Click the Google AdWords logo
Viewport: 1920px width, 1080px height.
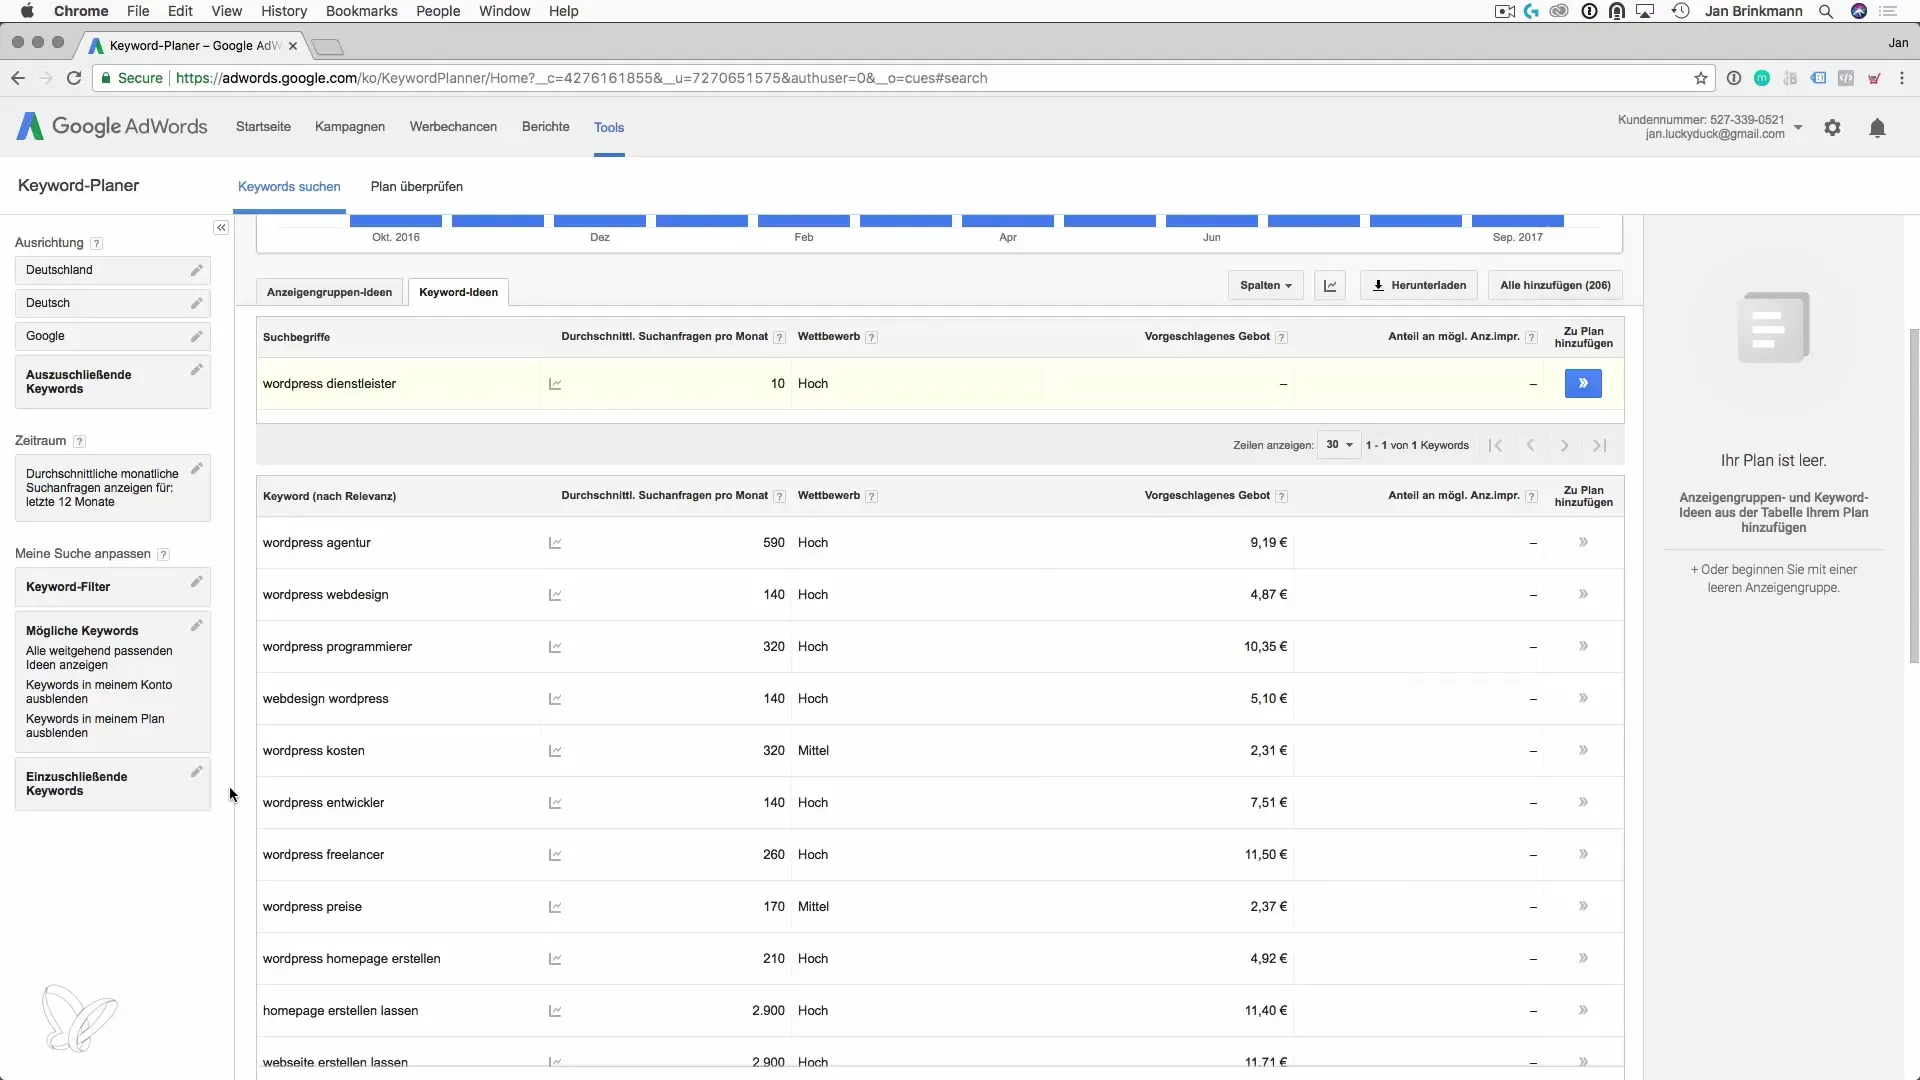112,126
